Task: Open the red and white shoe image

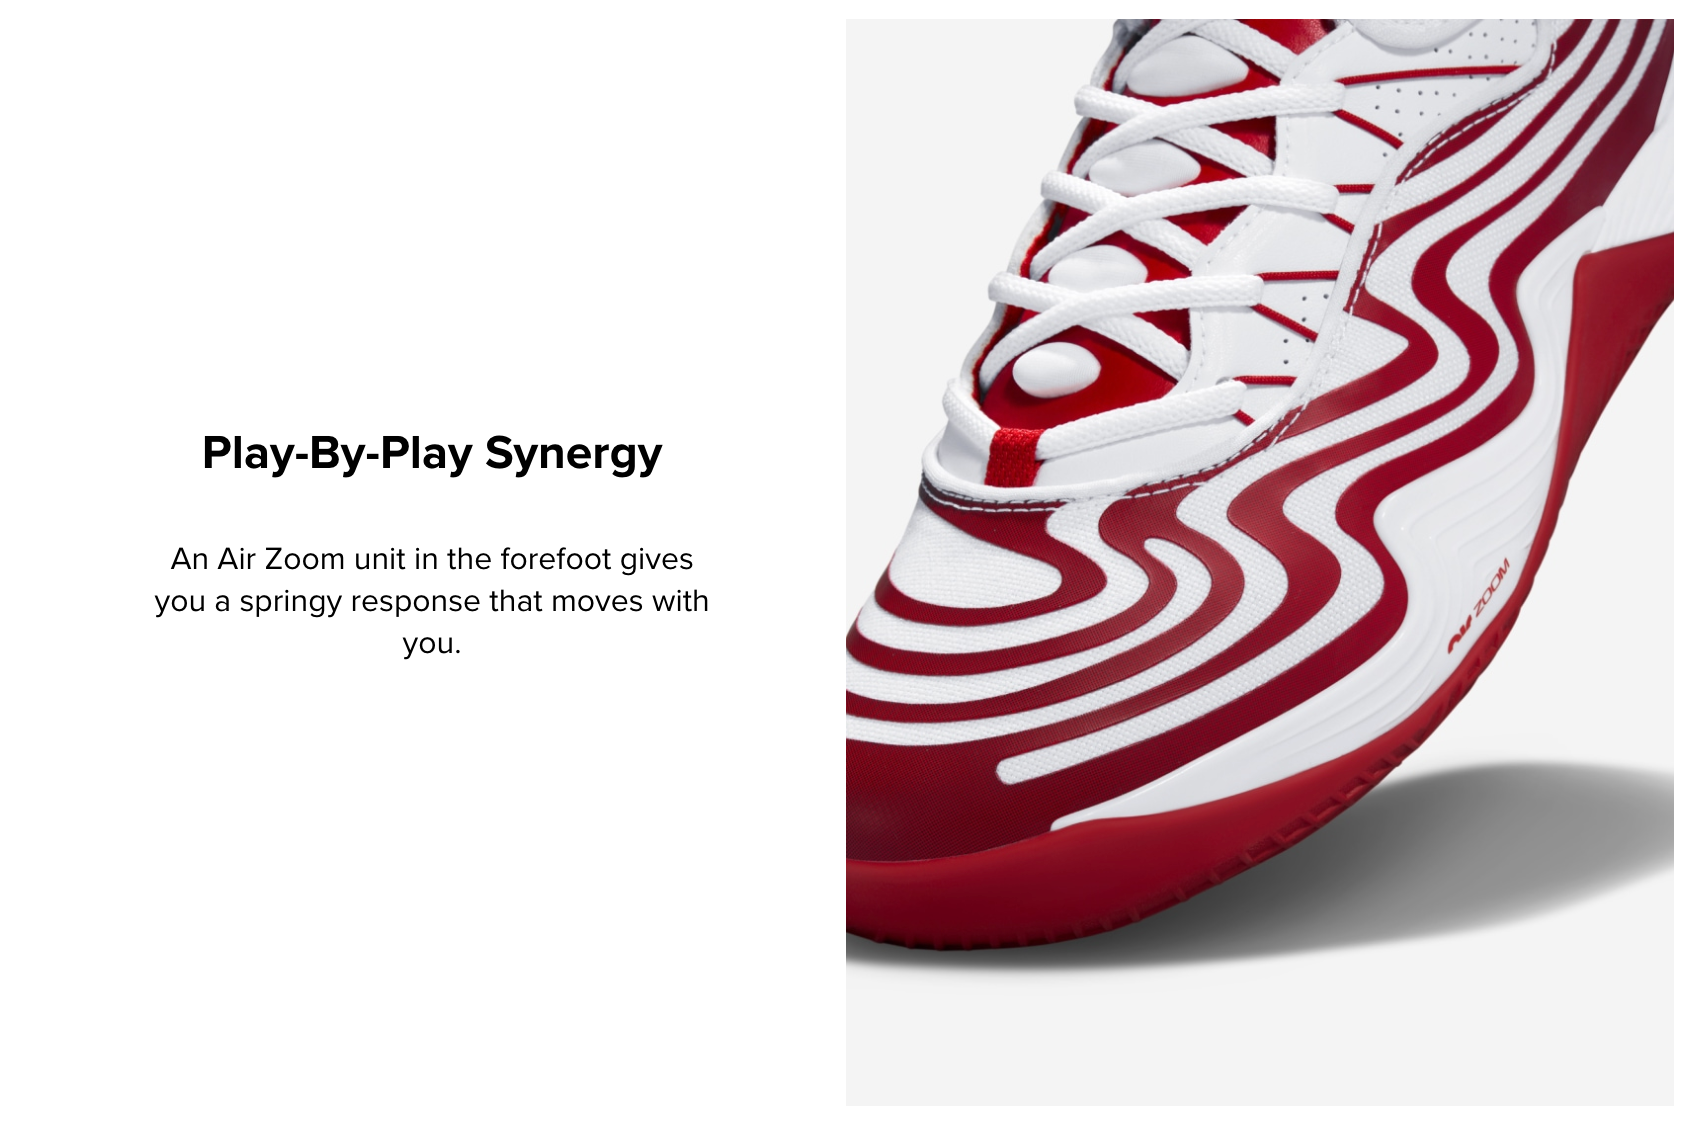Action: click(x=1260, y=562)
